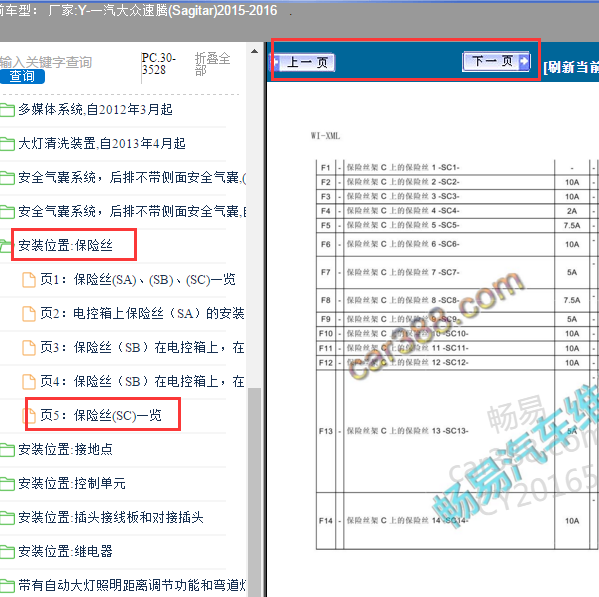Expand 带有自动大灯照明距离调节功能 folder
599x597 pixels.
[132, 585]
